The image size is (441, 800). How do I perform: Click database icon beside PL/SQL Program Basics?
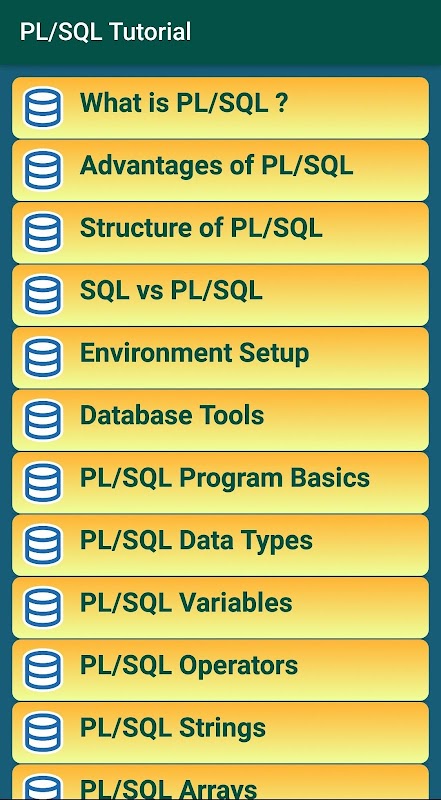pos(43,482)
